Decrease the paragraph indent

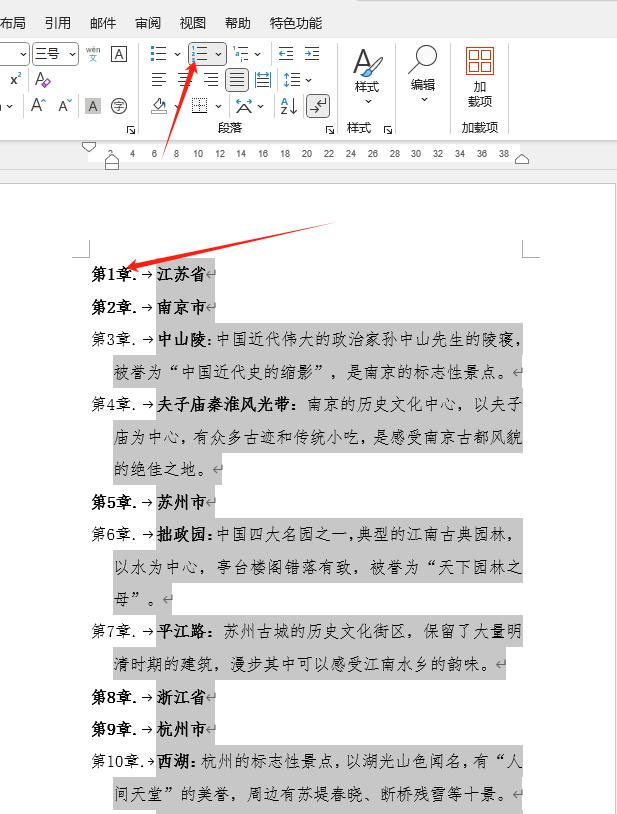(x=286, y=54)
